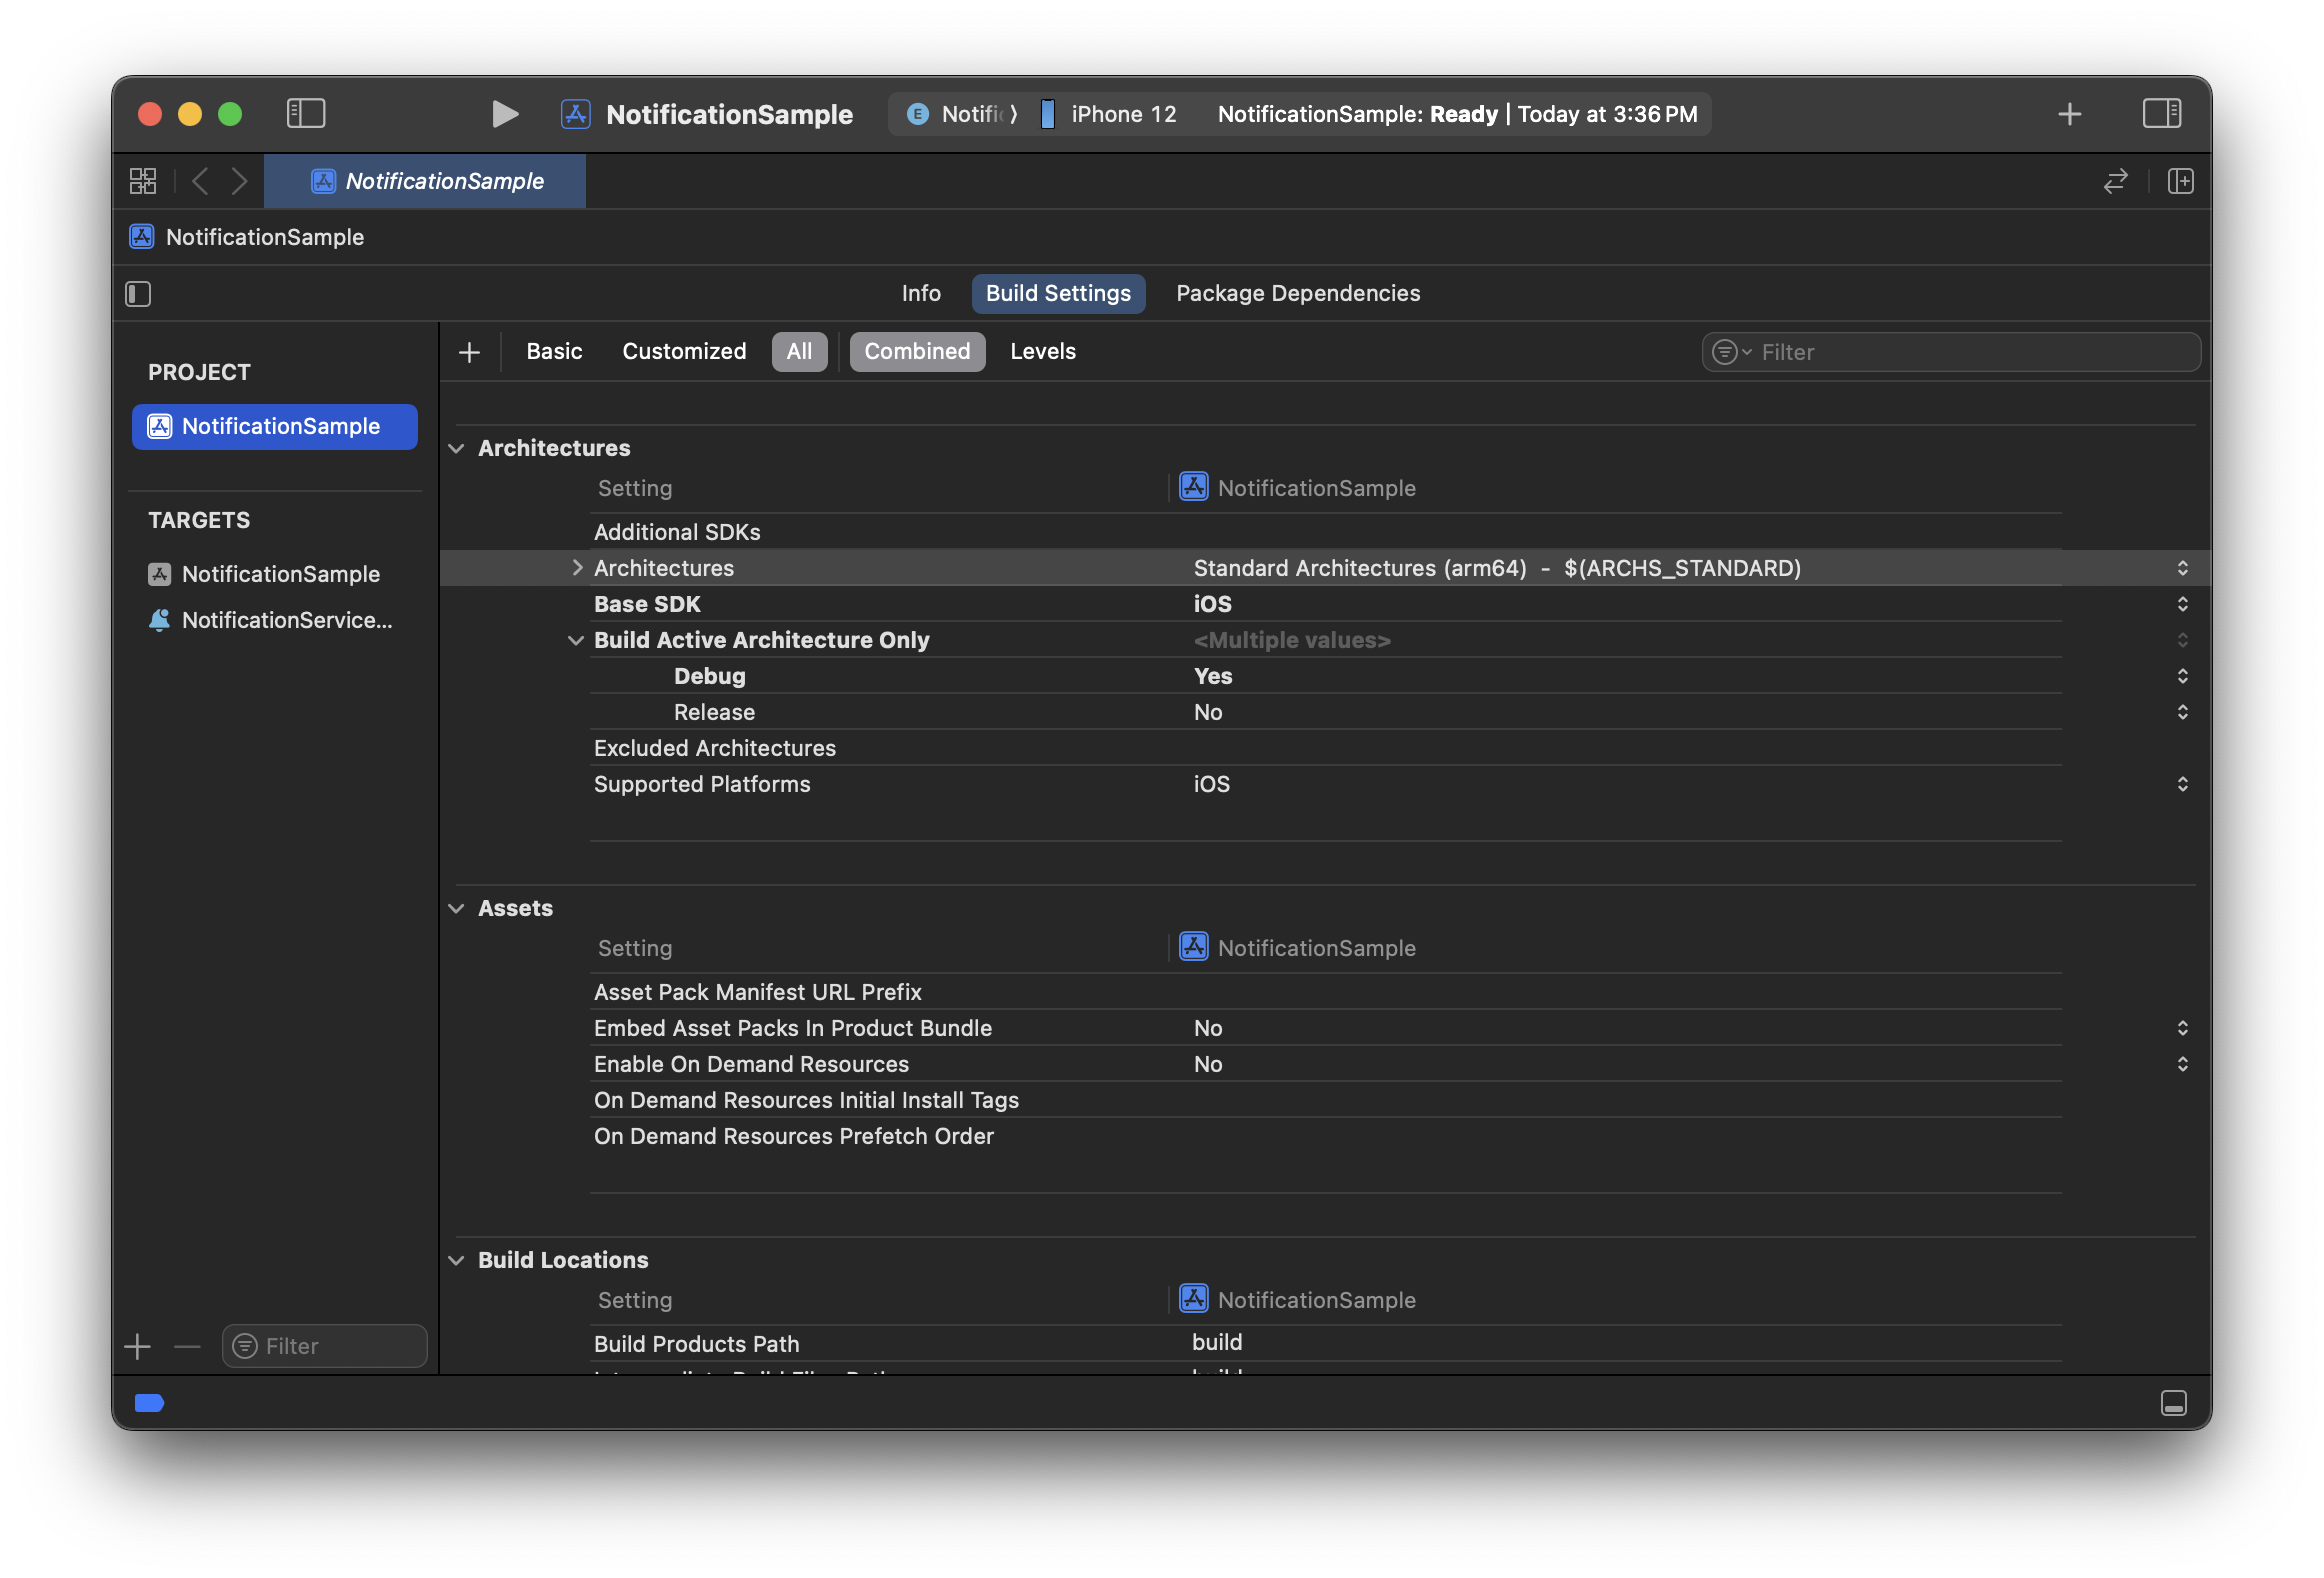Switch to the Info tab
2324x1578 pixels.
920,294
